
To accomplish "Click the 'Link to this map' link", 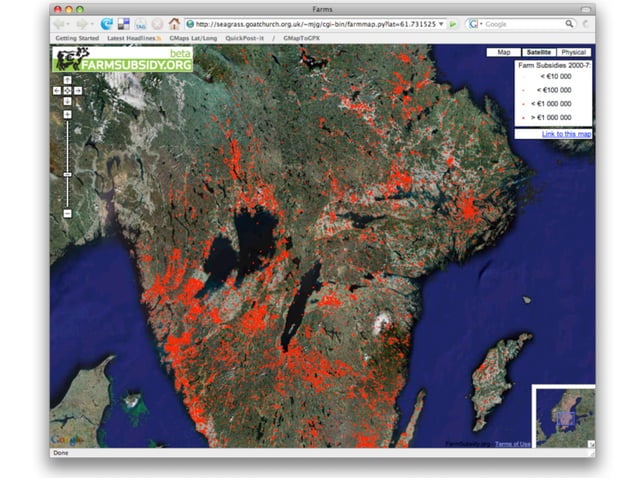I will 566,134.
